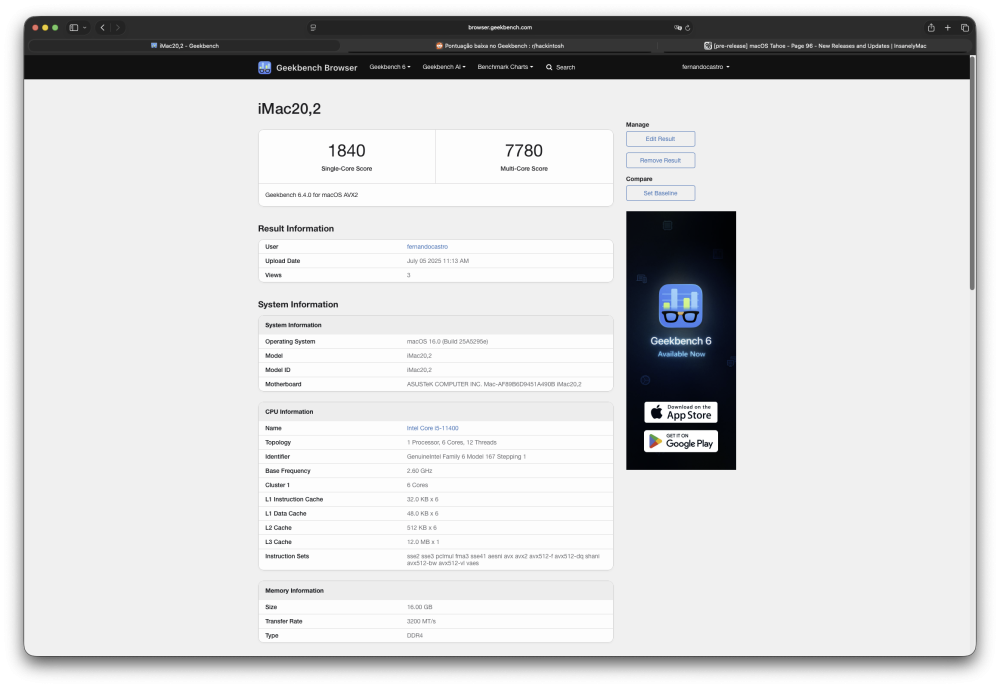The width and height of the screenshot is (1000, 688).
Task: Open the Intel Core i5-11400 link
Action: click(x=432, y=428)
